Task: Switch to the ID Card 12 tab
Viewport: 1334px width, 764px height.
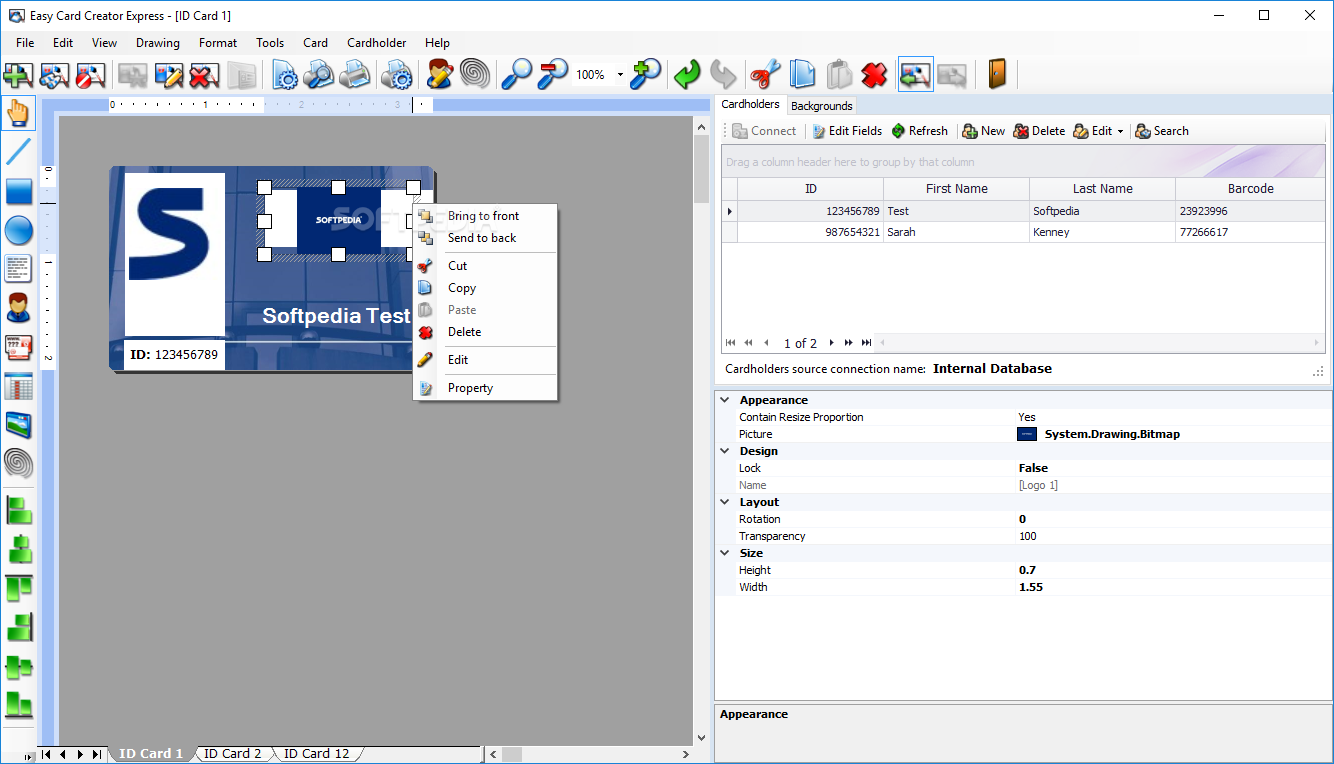Action: pyautogui.click(x=316, y=754)
